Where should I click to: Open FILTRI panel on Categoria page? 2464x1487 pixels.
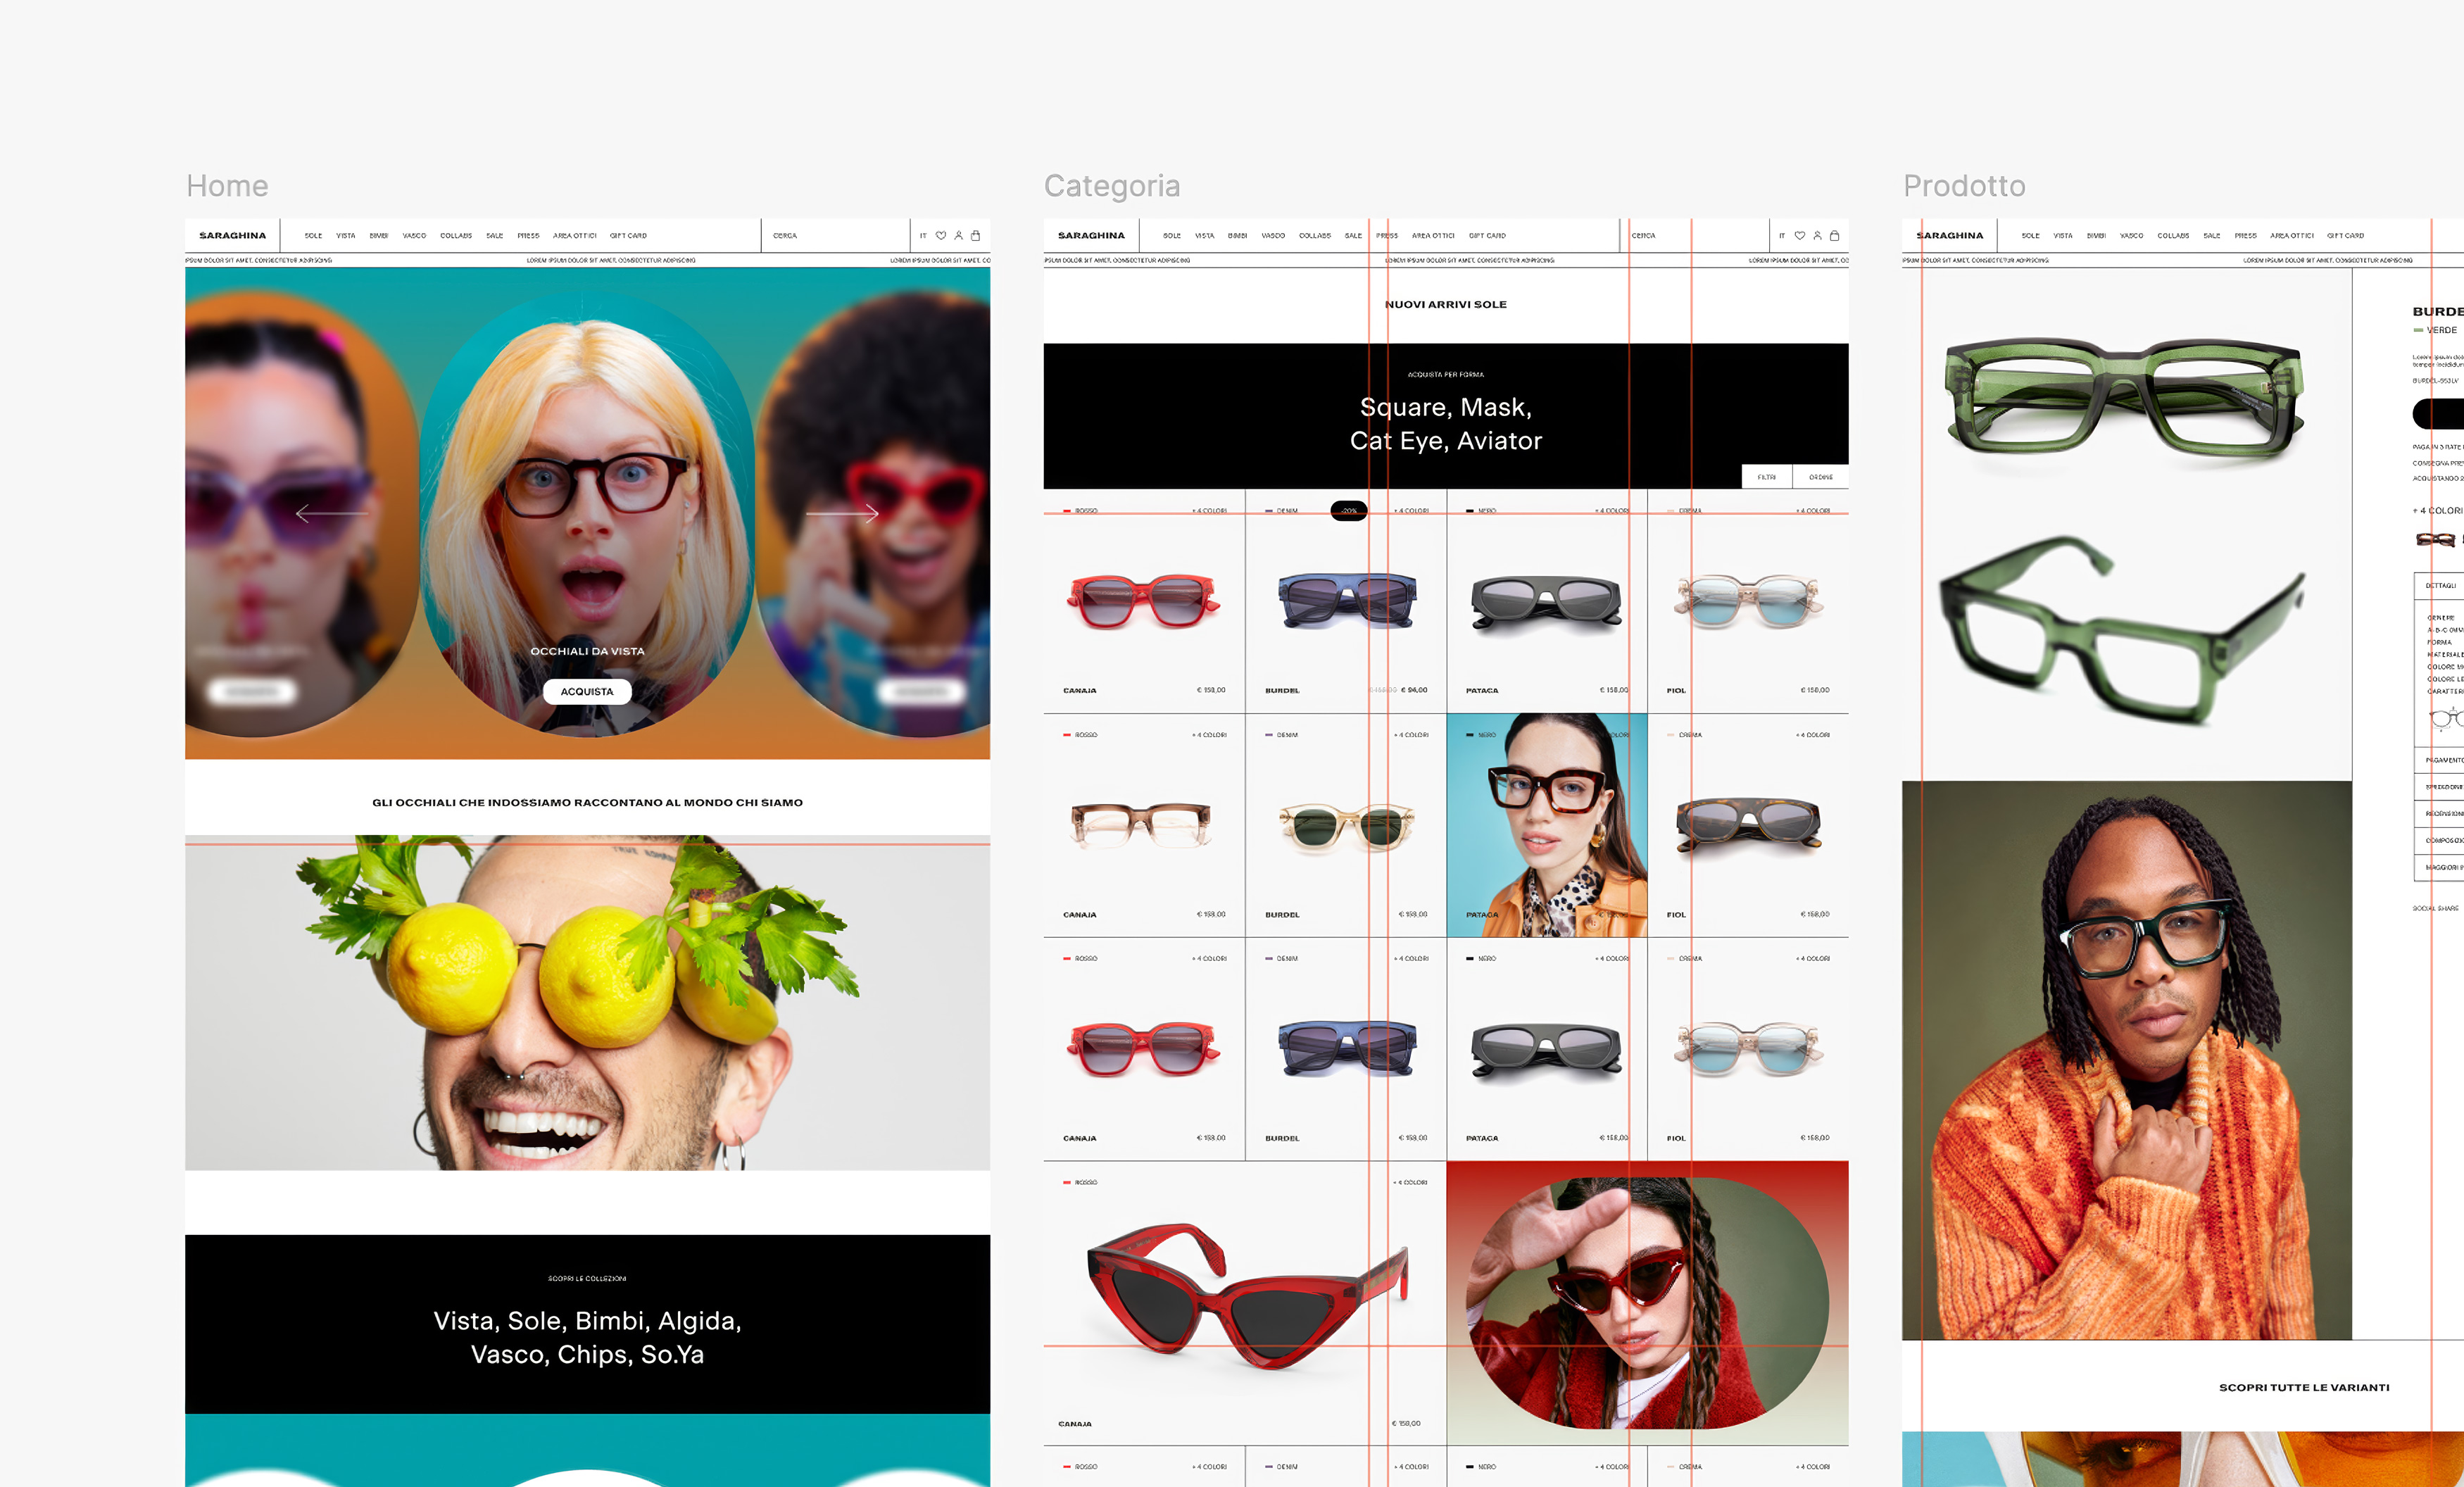point(1766,477)
